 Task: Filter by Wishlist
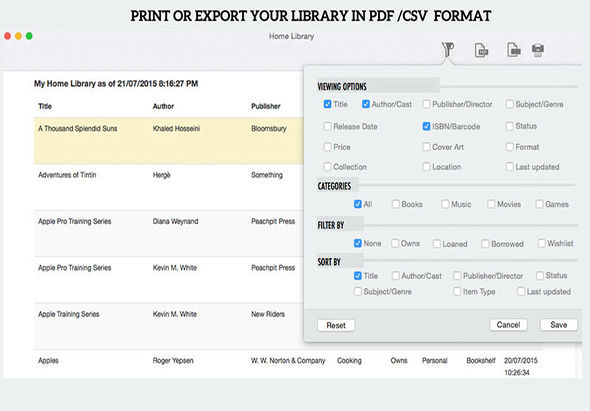(x=541, y=243)
